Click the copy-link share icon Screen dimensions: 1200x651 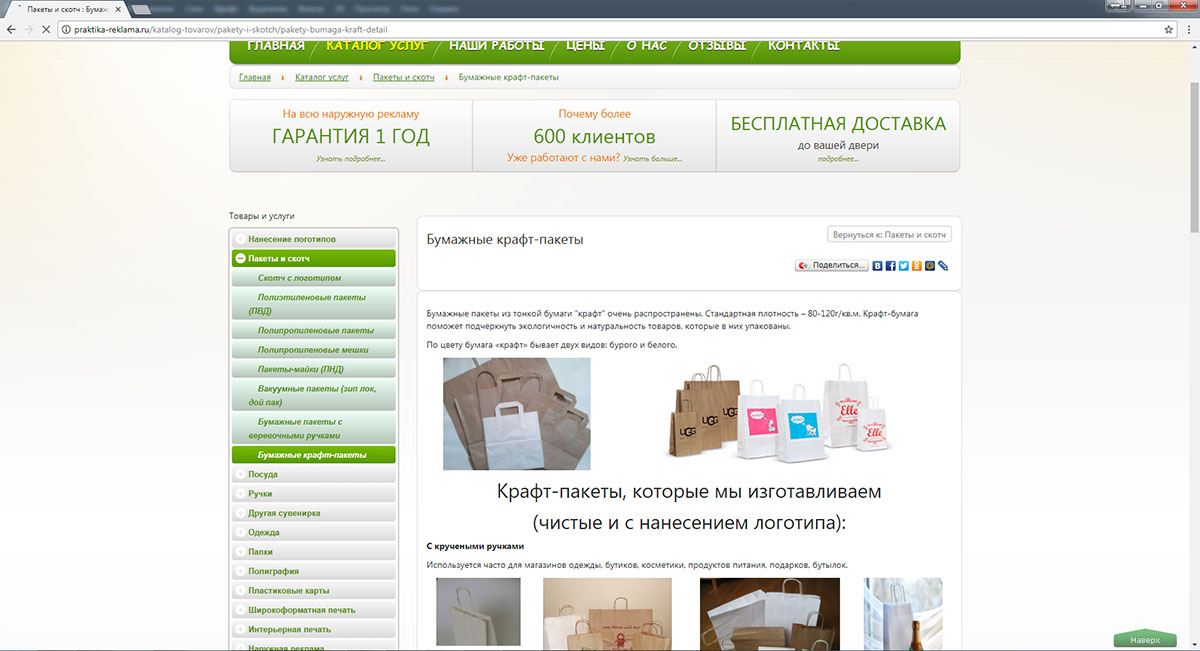coord(943,266)
